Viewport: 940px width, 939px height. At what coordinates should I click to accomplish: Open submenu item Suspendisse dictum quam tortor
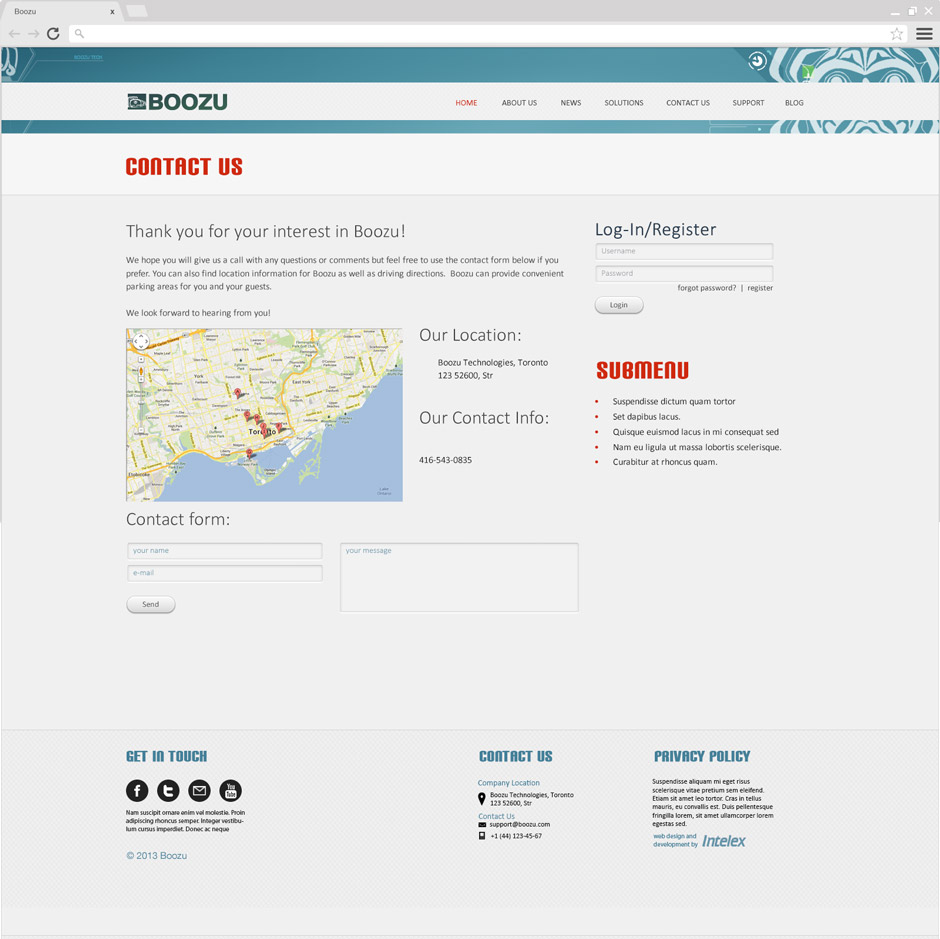(x=674, y=402)
